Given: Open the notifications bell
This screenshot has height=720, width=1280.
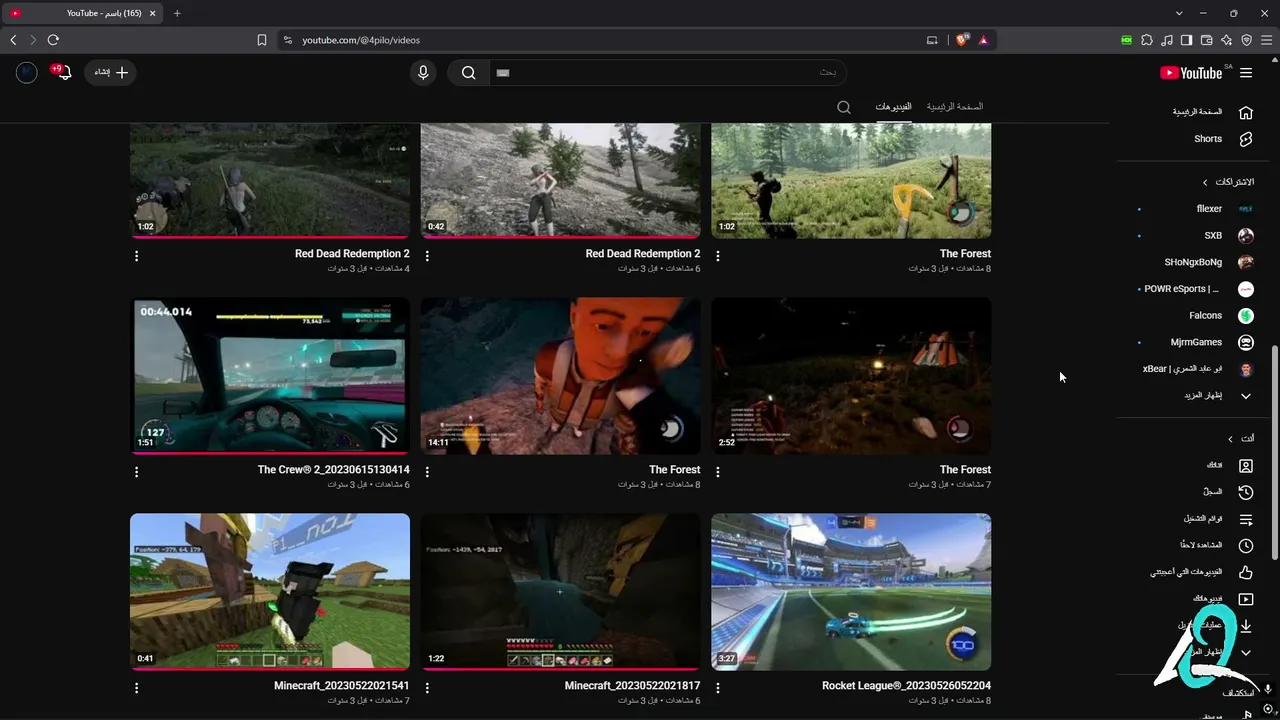Looking at the screenshot, I should [63, 73].
